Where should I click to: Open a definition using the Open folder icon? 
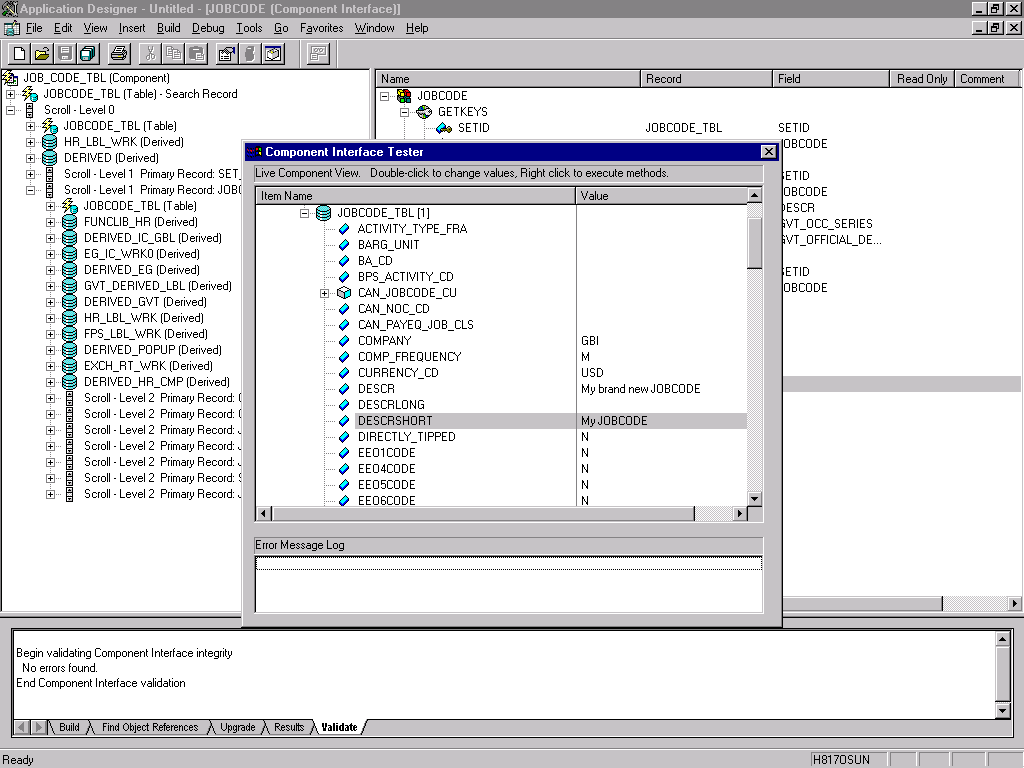pos(41,53)
